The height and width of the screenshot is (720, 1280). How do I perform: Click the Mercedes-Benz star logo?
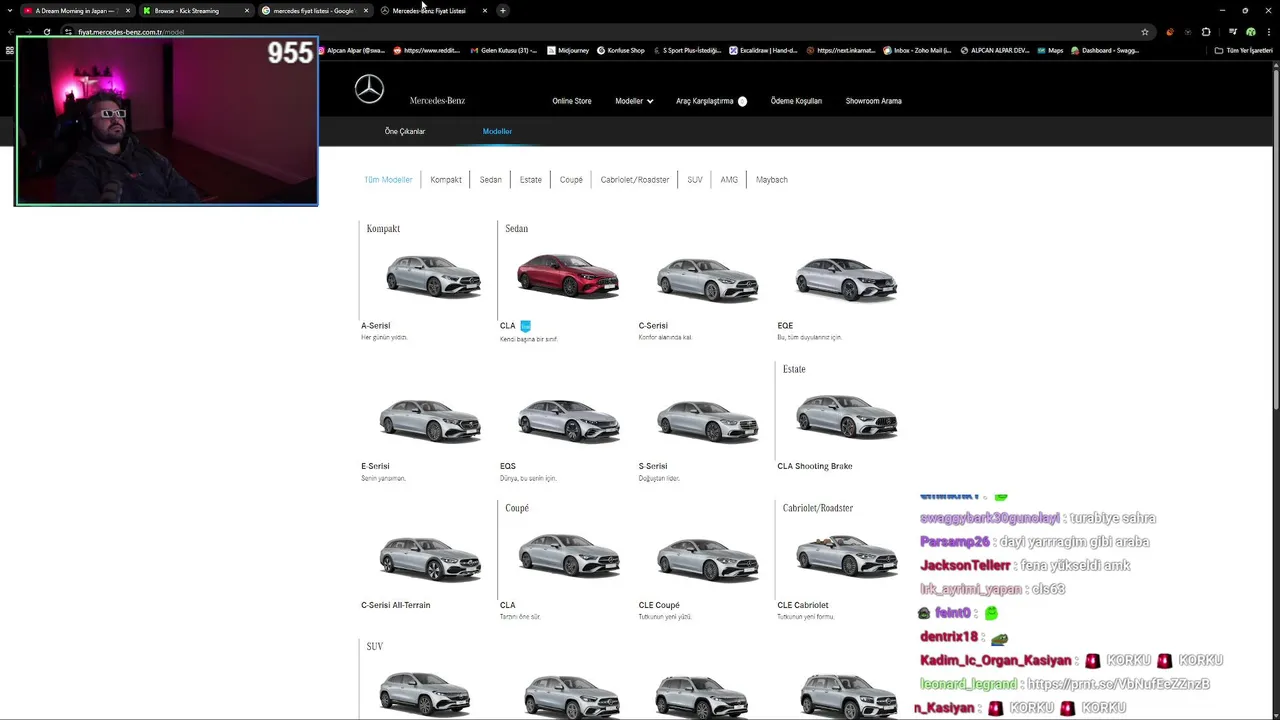(x=369, y=89)
